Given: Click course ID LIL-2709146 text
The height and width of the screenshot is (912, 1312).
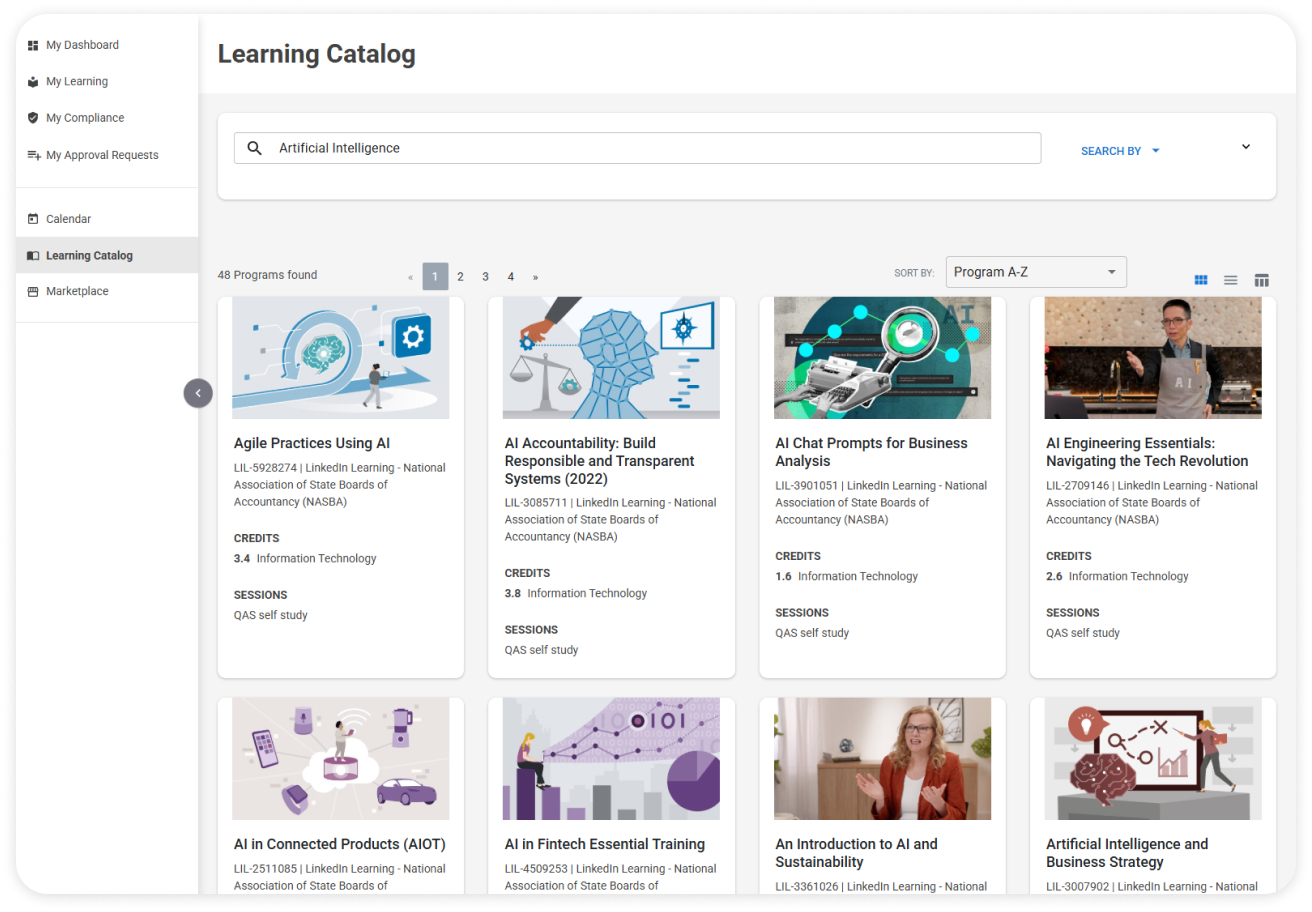Looking at the screenshot, I should (1078, 486).
